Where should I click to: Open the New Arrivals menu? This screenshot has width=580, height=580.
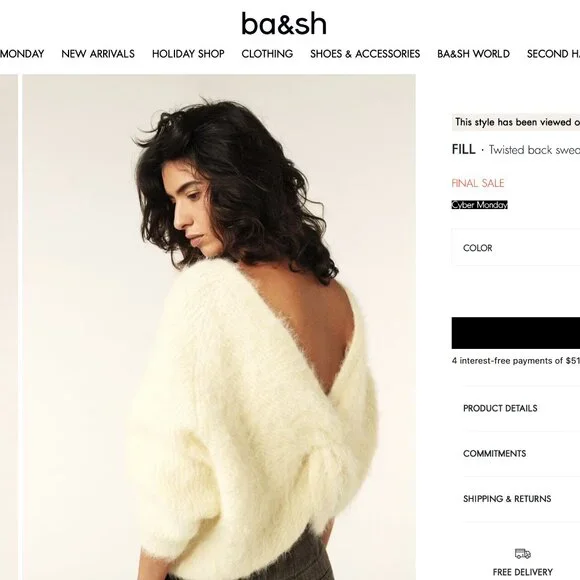coord(98,54)
